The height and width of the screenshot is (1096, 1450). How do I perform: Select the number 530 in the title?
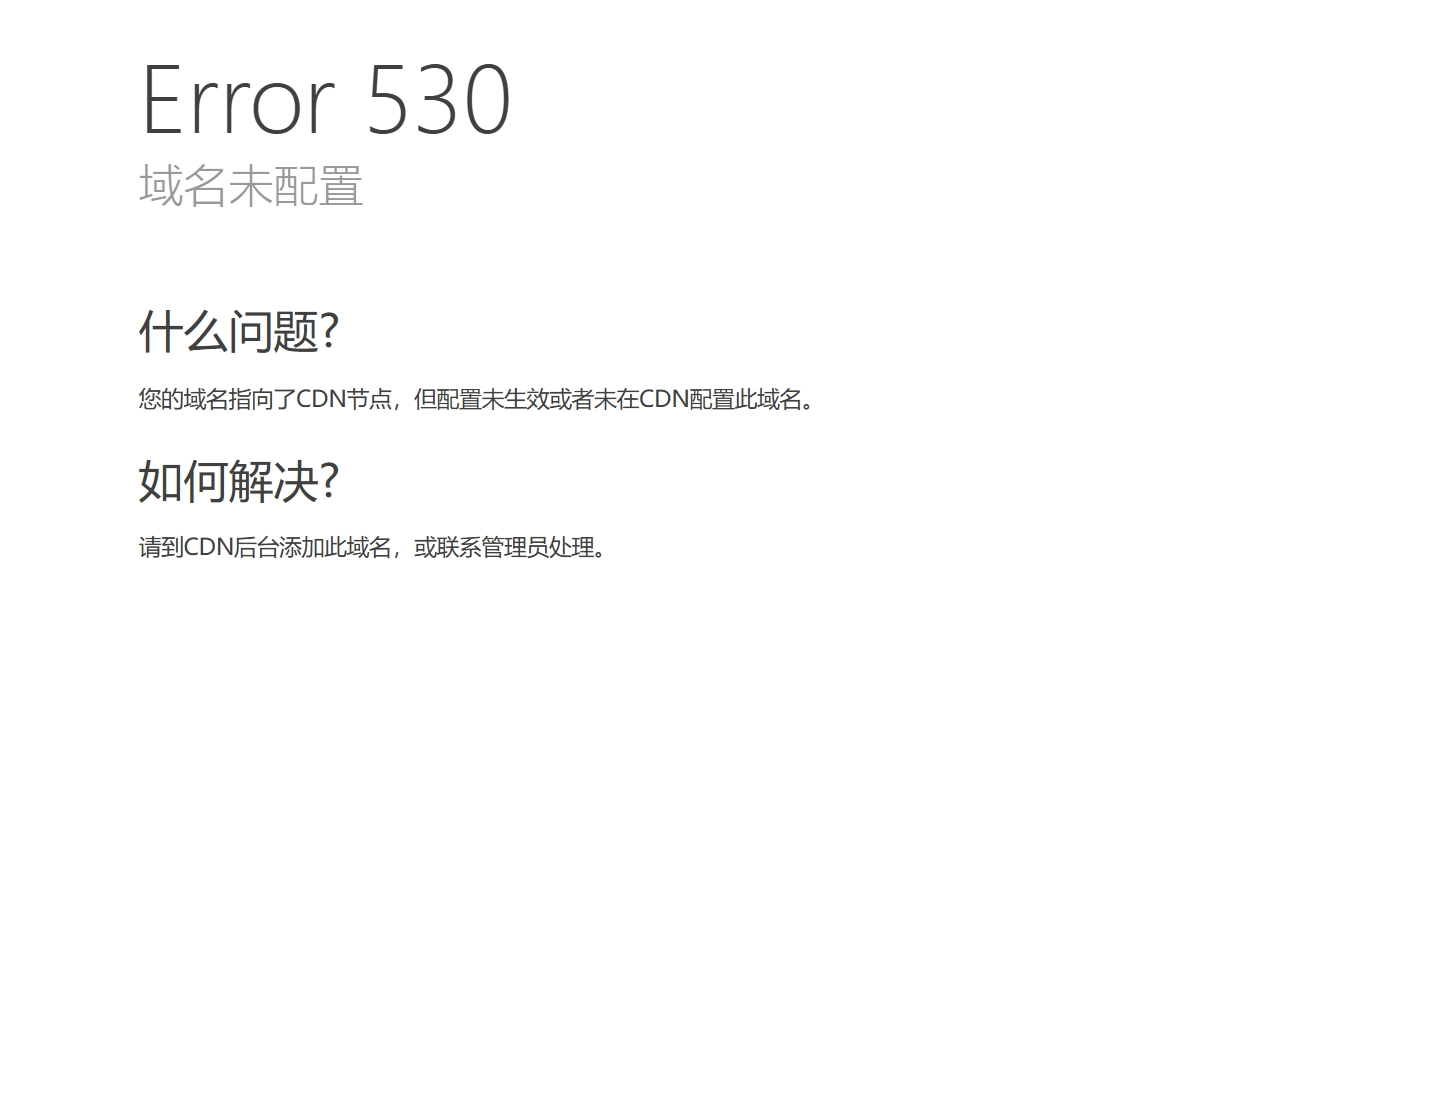(440, 99)
